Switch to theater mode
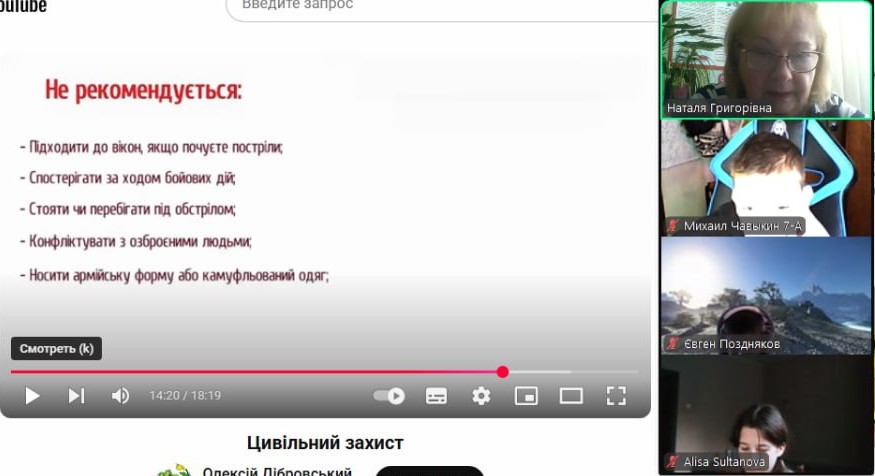Viewport: 875px width, 476px height. click(x=571, y=396)
